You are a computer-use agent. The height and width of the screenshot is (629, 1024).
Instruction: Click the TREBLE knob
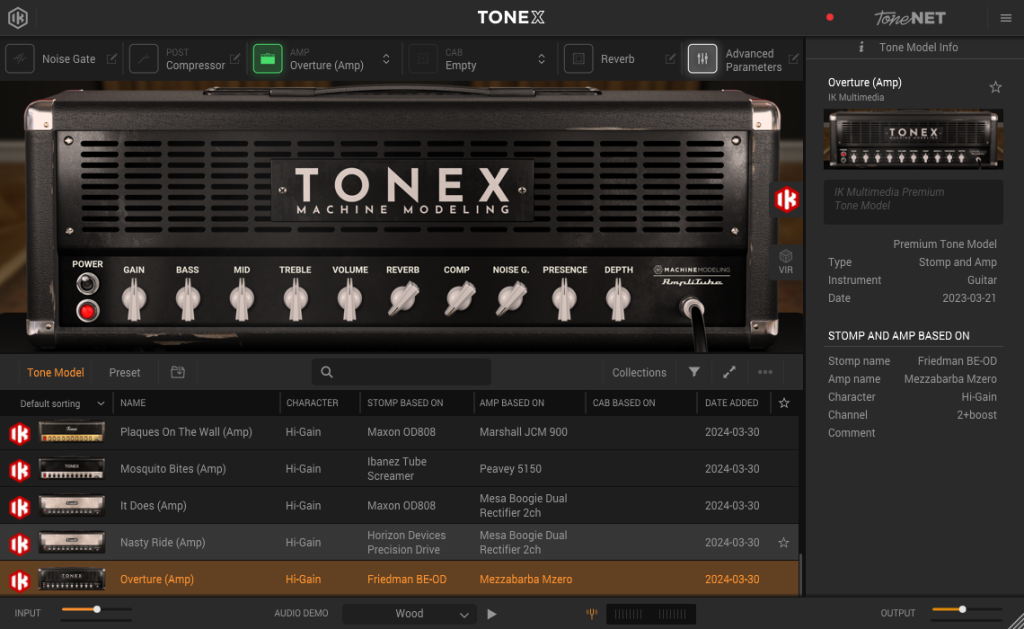(x=295, y=300)
